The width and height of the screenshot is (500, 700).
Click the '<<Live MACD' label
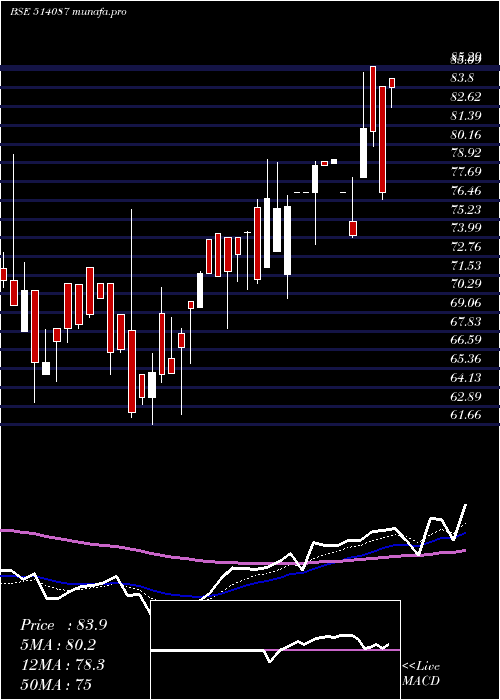pyautogui.click(x=421, y=673)
